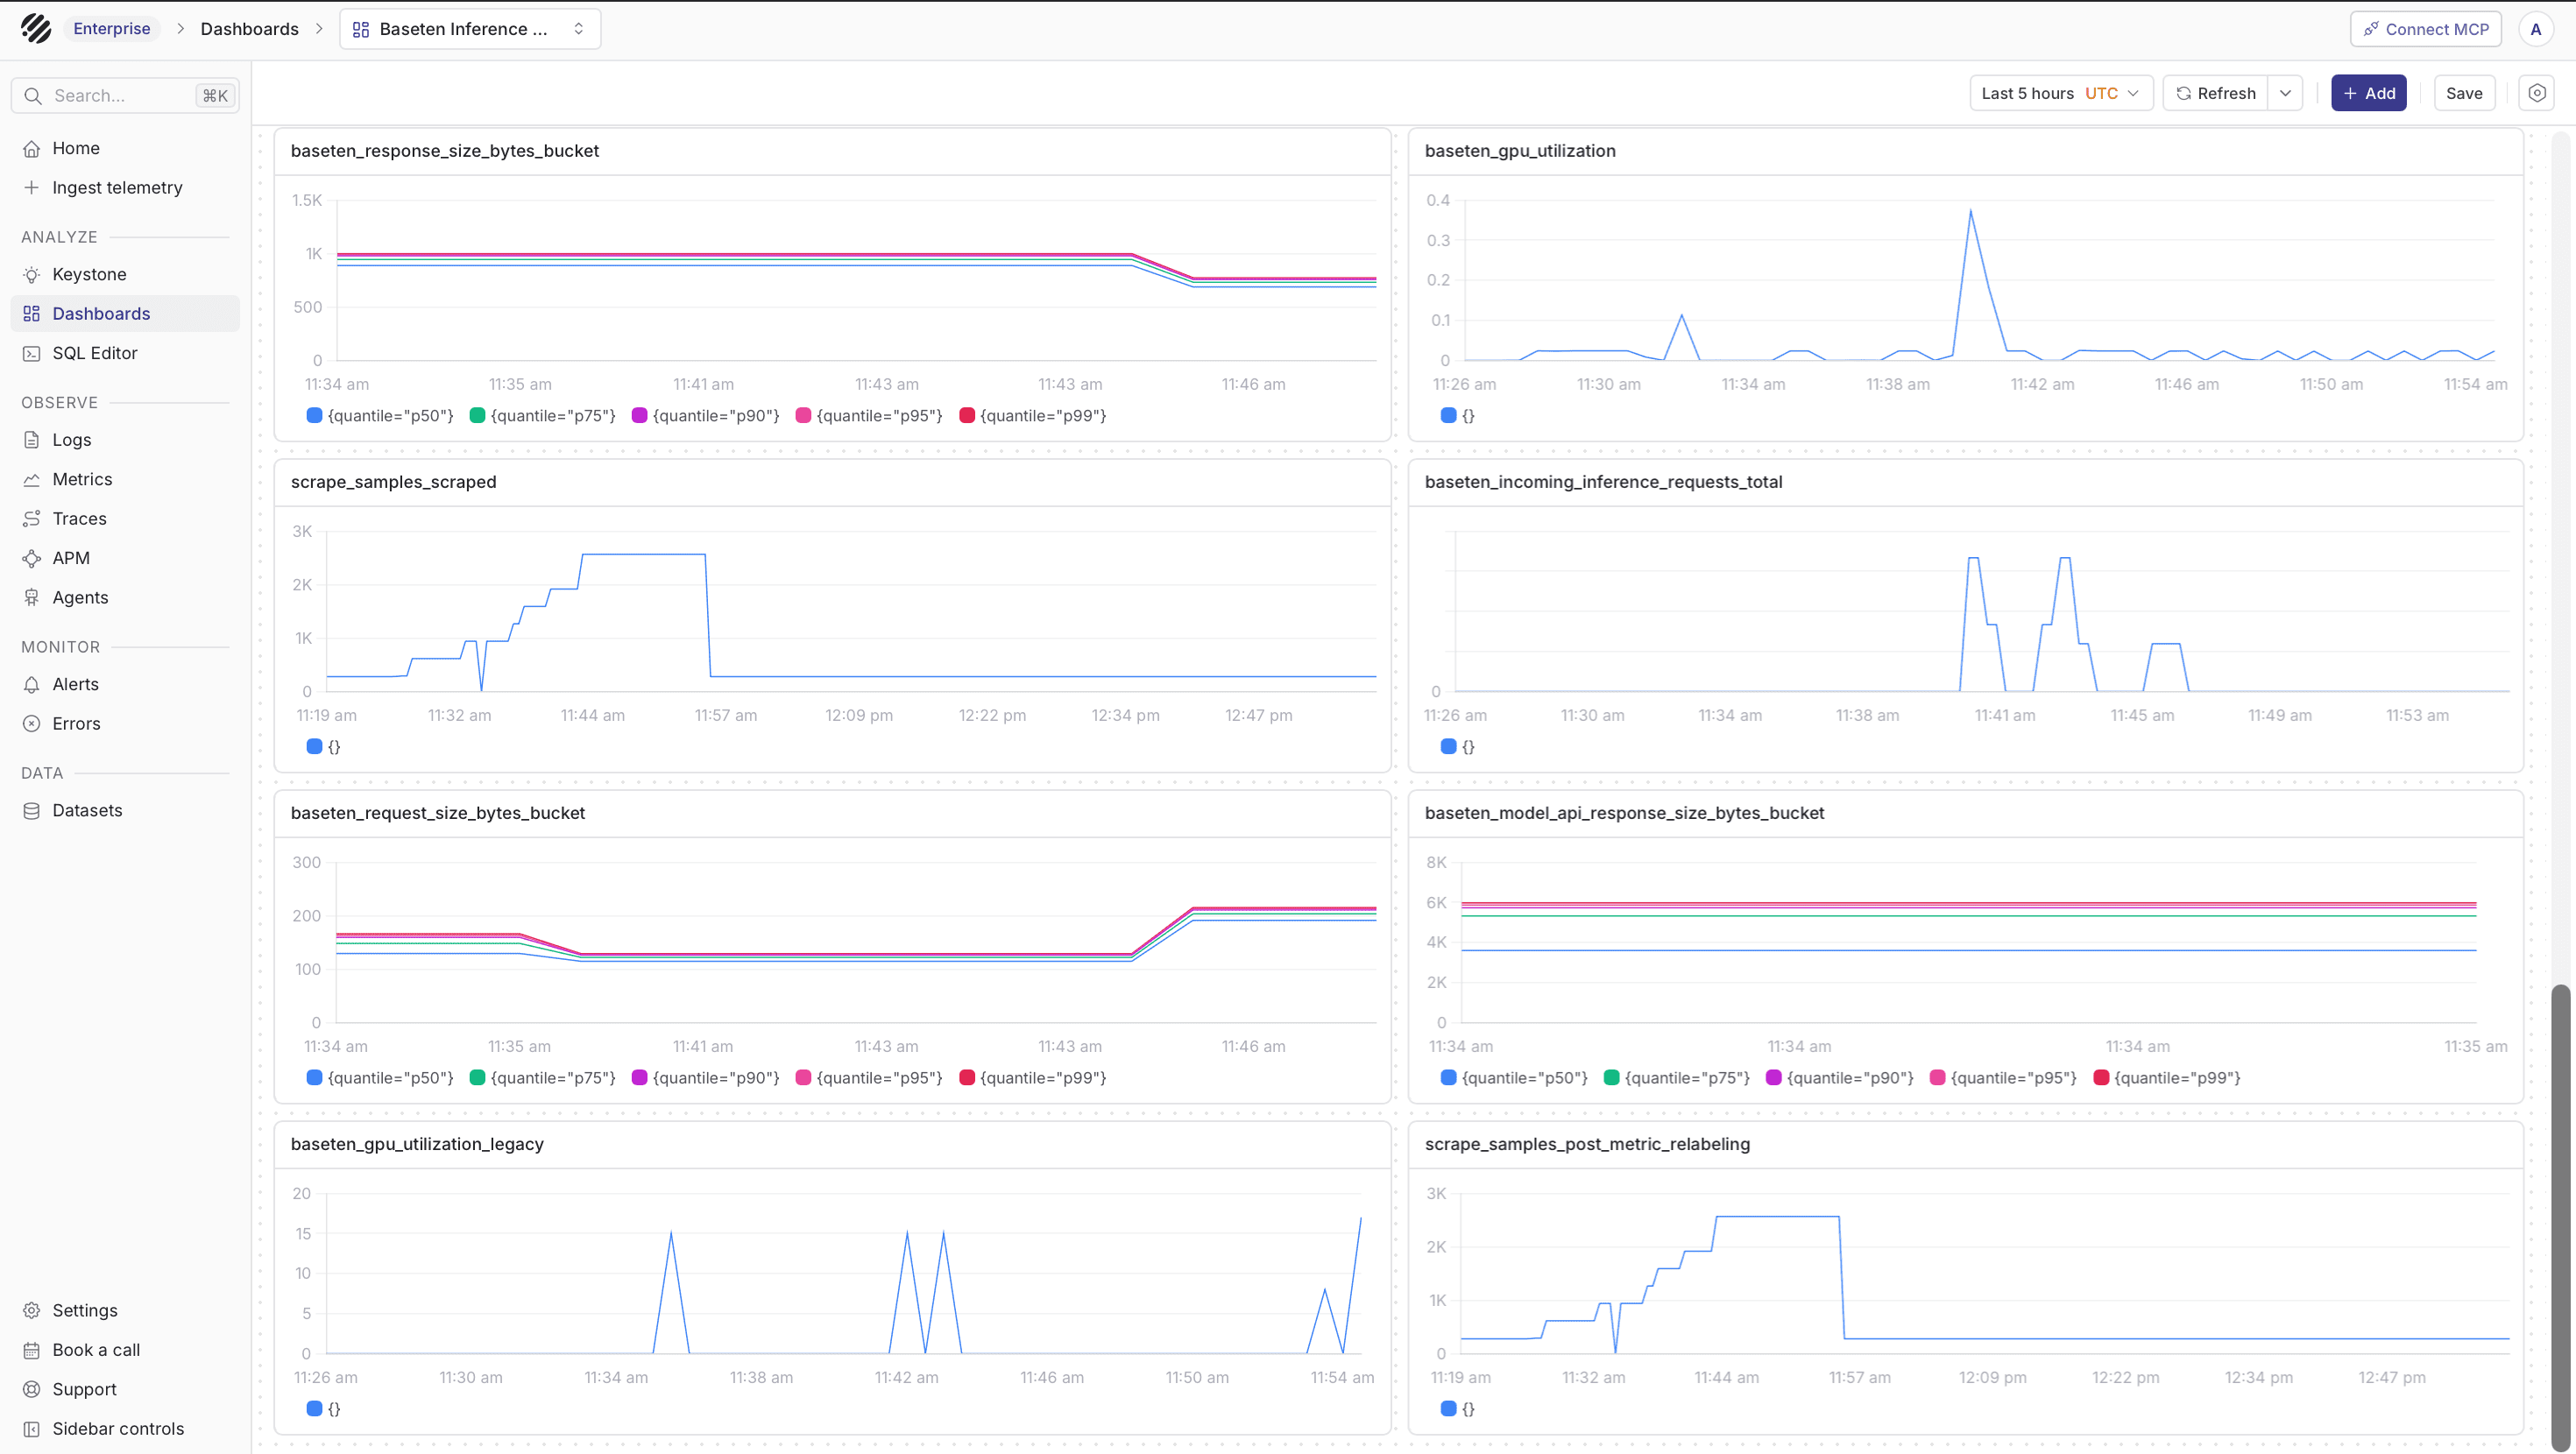Focus the sidebar Search input field
The width and height of the screenshot is (2576, 1454).
click(125, 95)
